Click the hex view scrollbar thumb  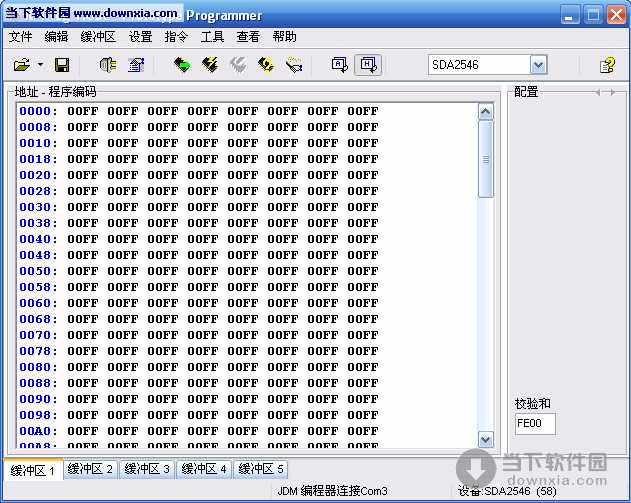[486, 158]
